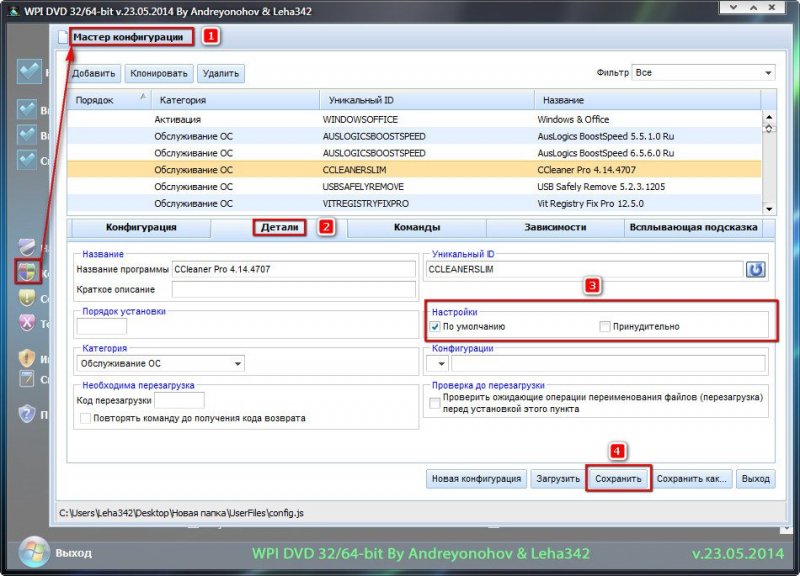Click the Конфигурации text field

pyautogui.click(x=608, y=364)
